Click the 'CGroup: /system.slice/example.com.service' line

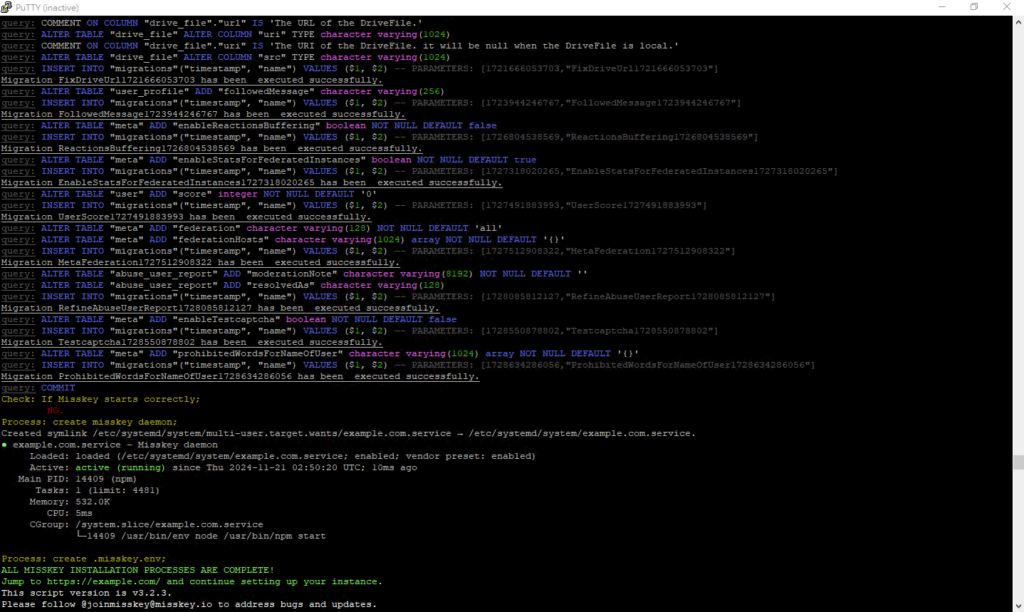(146, 524)
